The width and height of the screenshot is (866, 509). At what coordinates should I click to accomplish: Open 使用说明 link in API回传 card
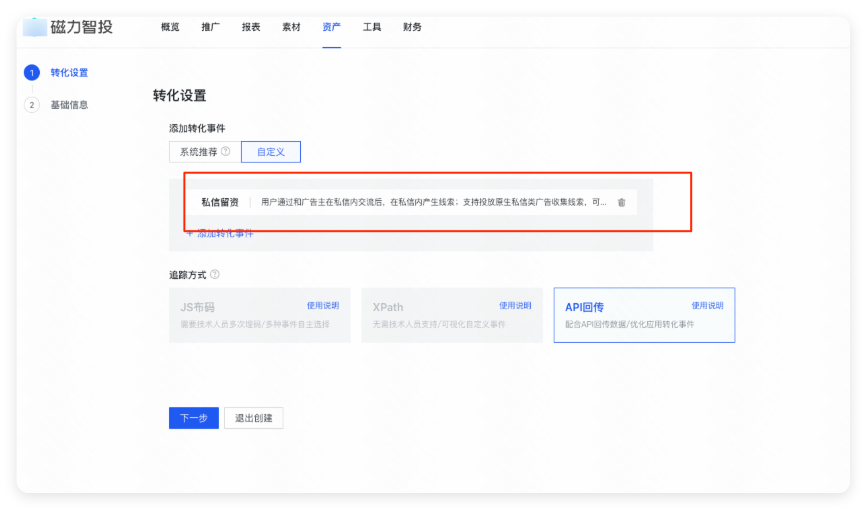point(707,305)
